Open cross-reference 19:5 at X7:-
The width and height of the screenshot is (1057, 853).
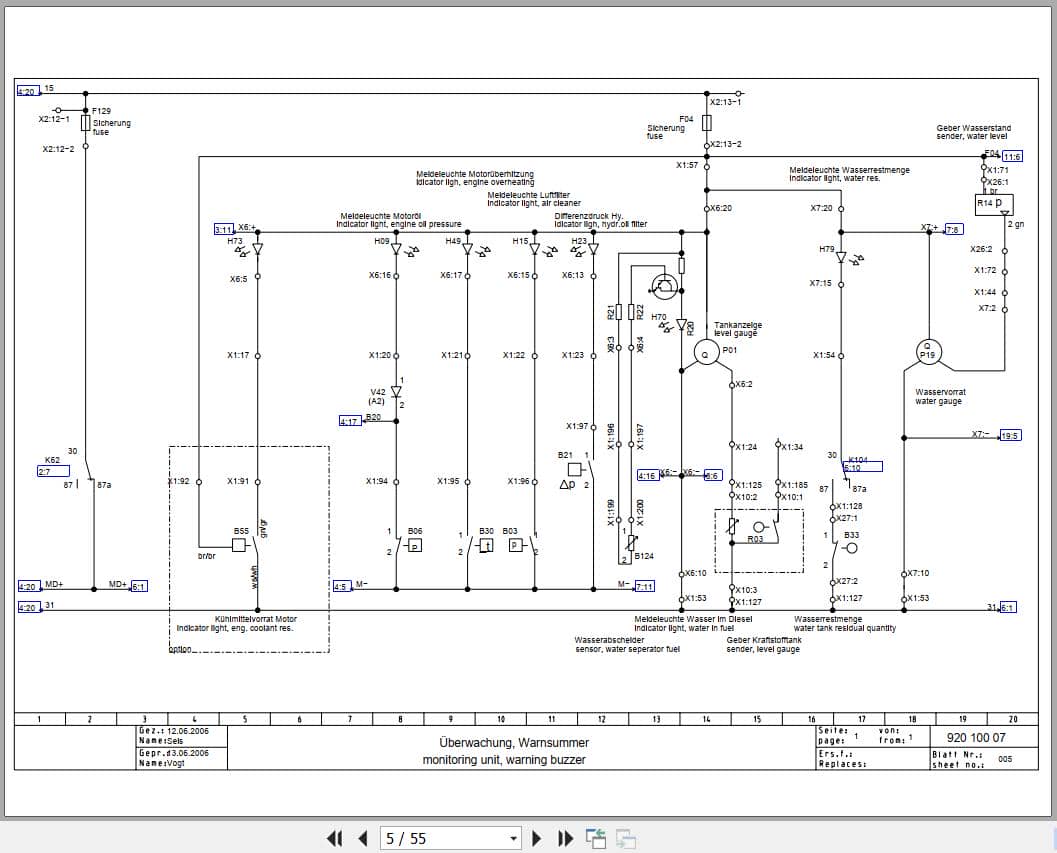point(1010,436)
